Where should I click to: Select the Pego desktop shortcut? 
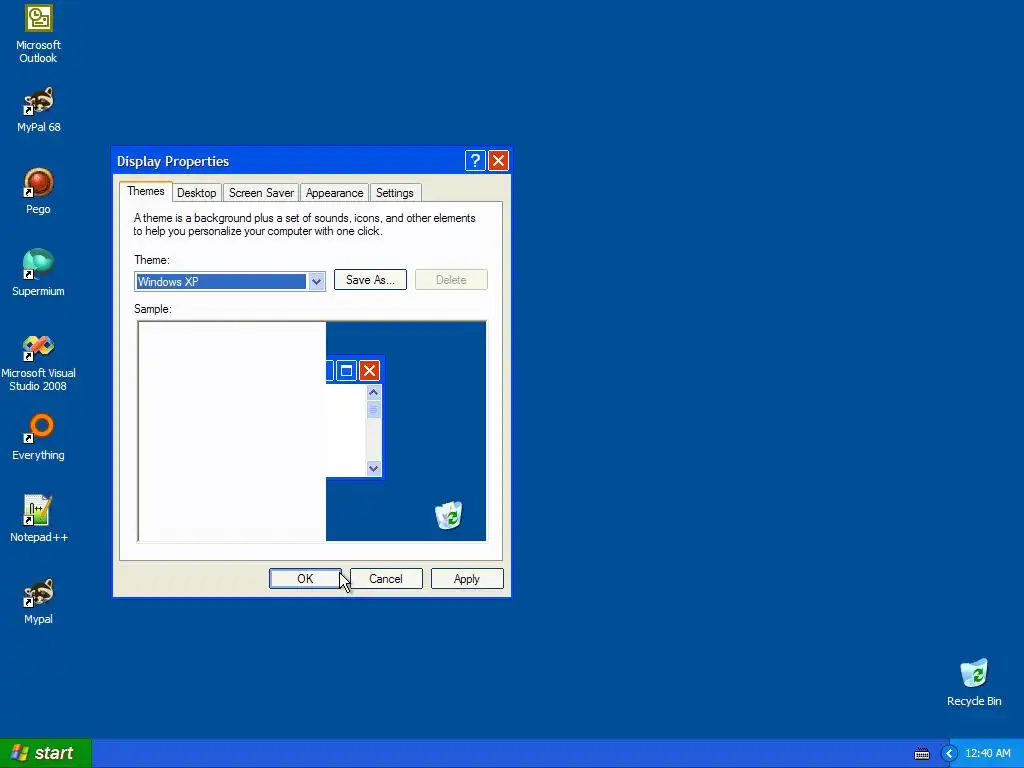(x=38, y=191)
